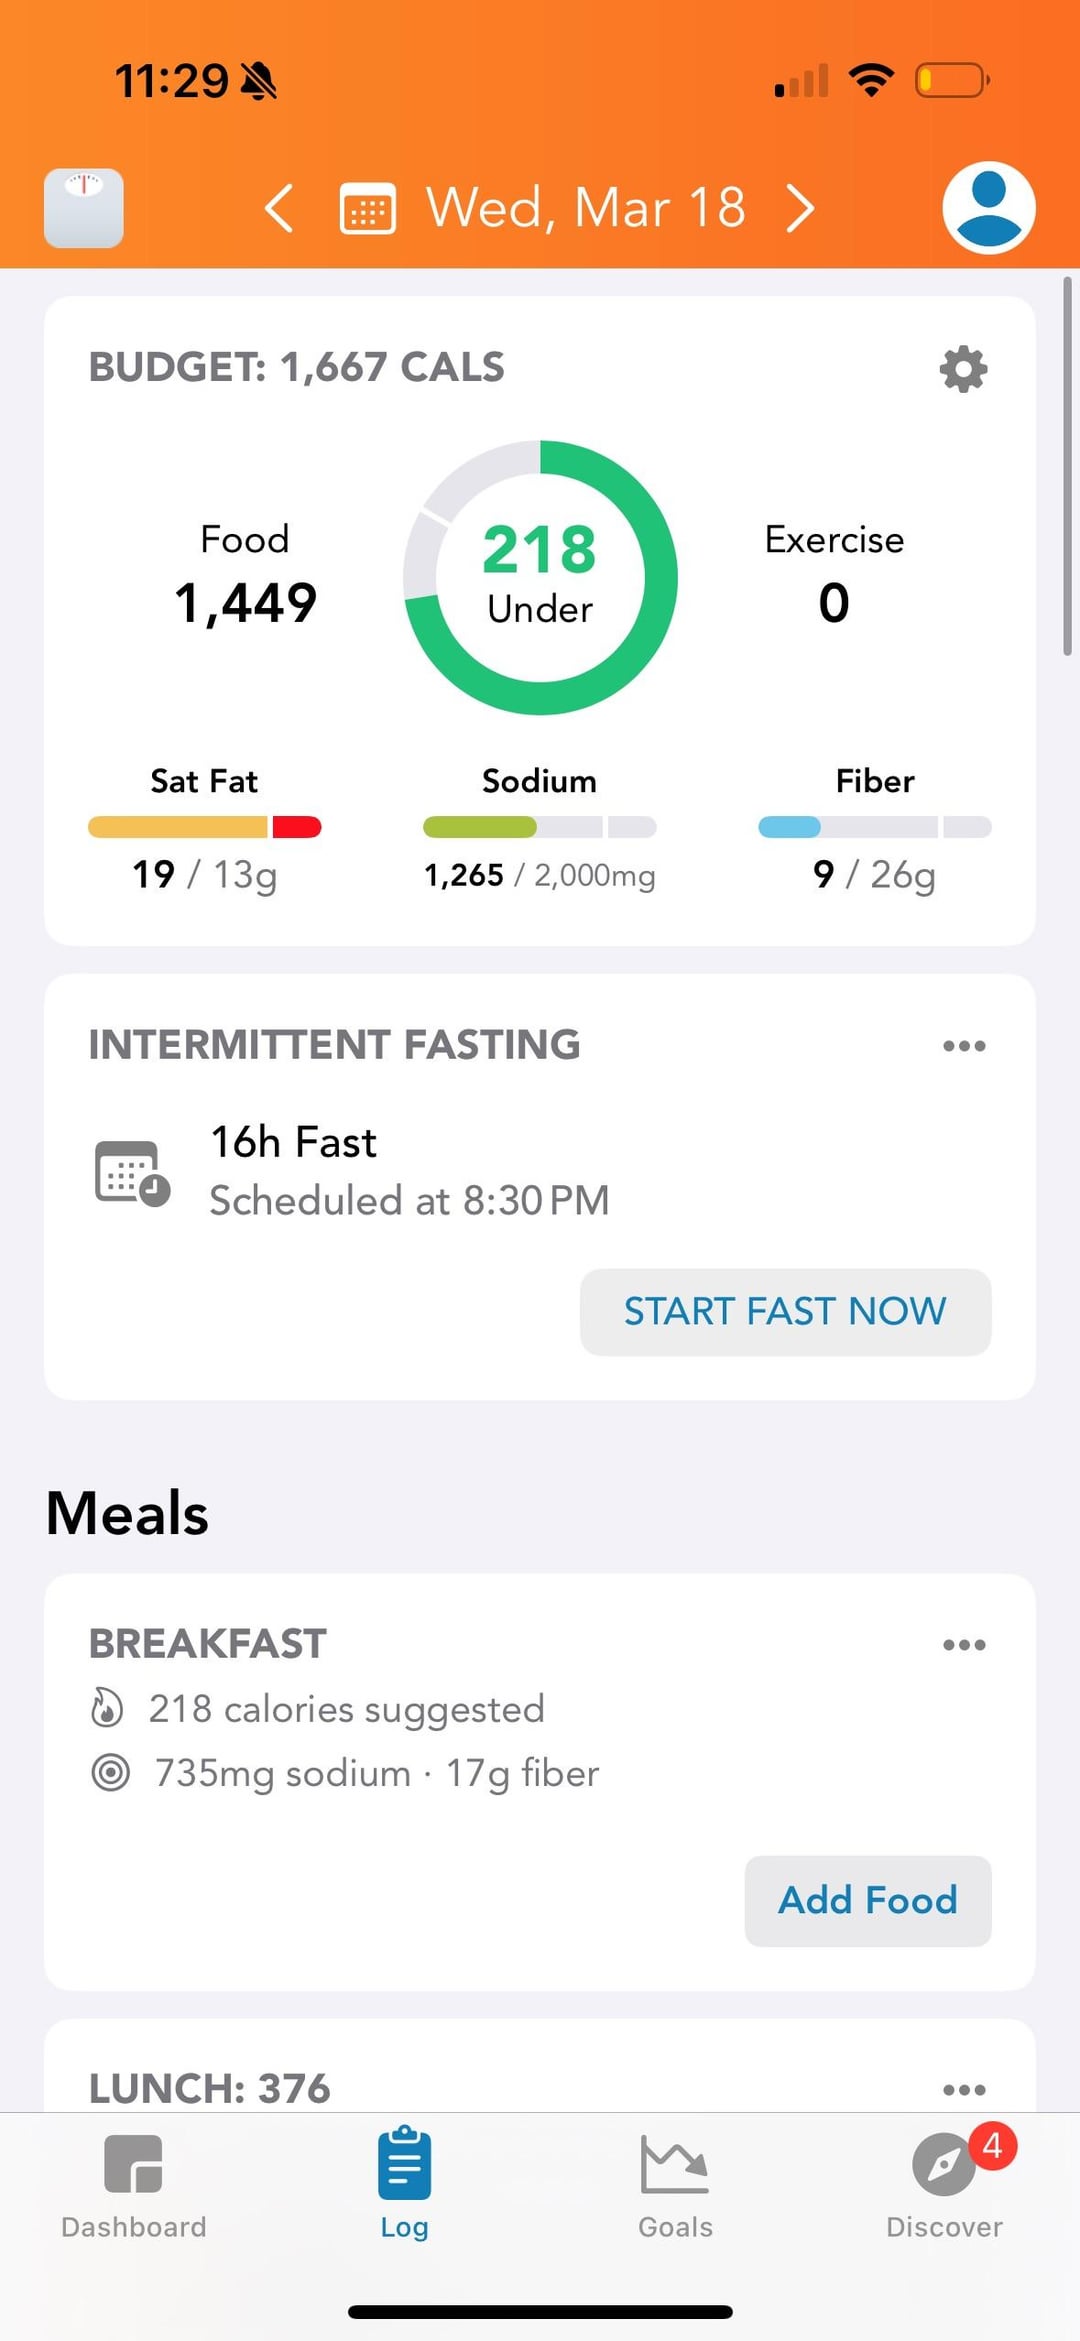This screenshot has height=2341, width=1080.
Task: Go to next day arrow
Action: [800, 208]
